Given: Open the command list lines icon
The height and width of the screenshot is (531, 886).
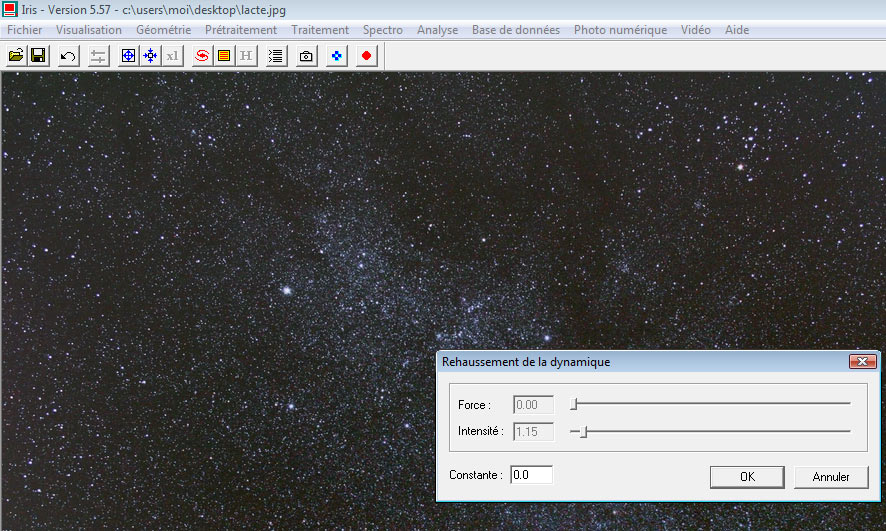Looking at the screenshot, I should pyautogui.click(x=276, y=55).
